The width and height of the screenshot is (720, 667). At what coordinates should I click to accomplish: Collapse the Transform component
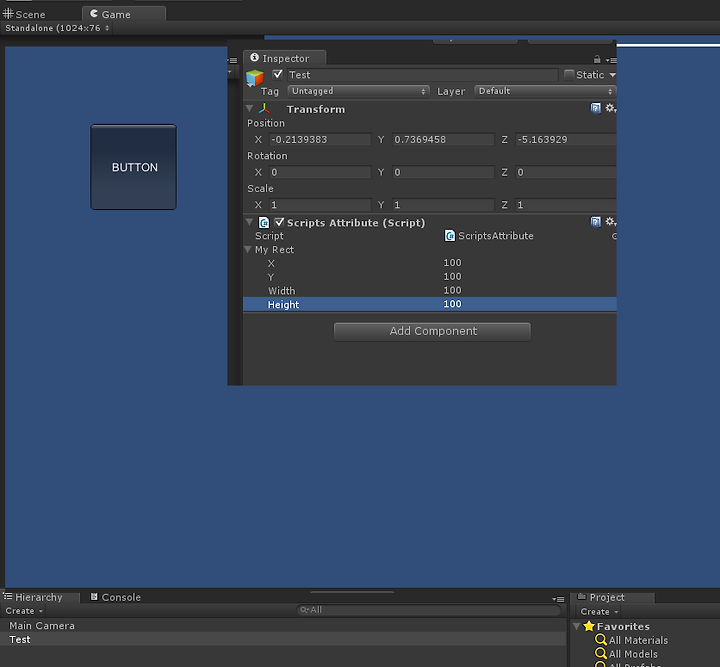[x=250, y=108]
